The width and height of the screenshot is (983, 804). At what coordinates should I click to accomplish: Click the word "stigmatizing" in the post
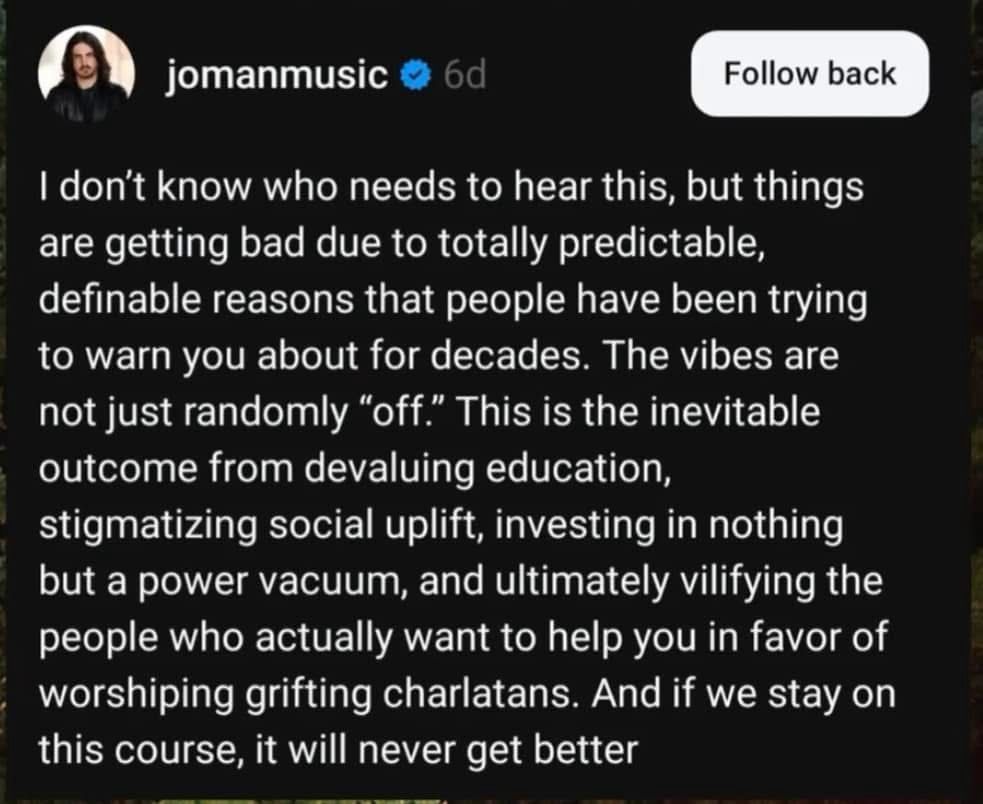(148, 526)
